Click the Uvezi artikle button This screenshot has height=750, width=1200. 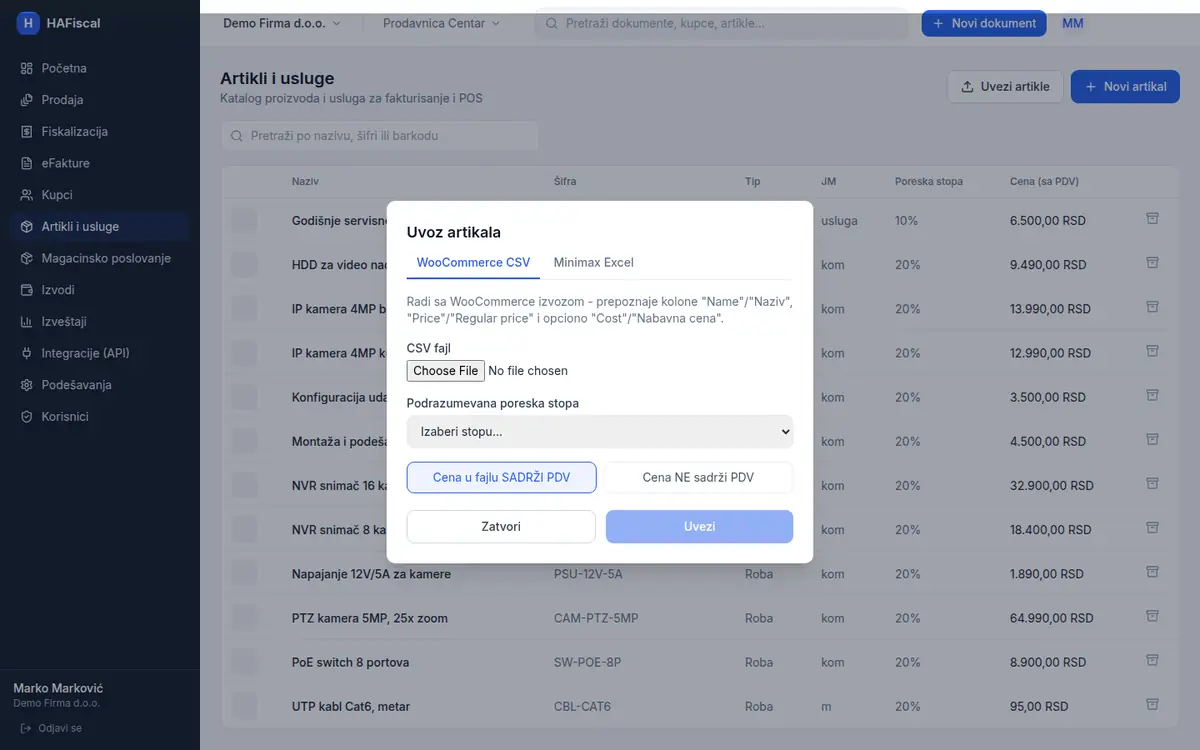1005,87
